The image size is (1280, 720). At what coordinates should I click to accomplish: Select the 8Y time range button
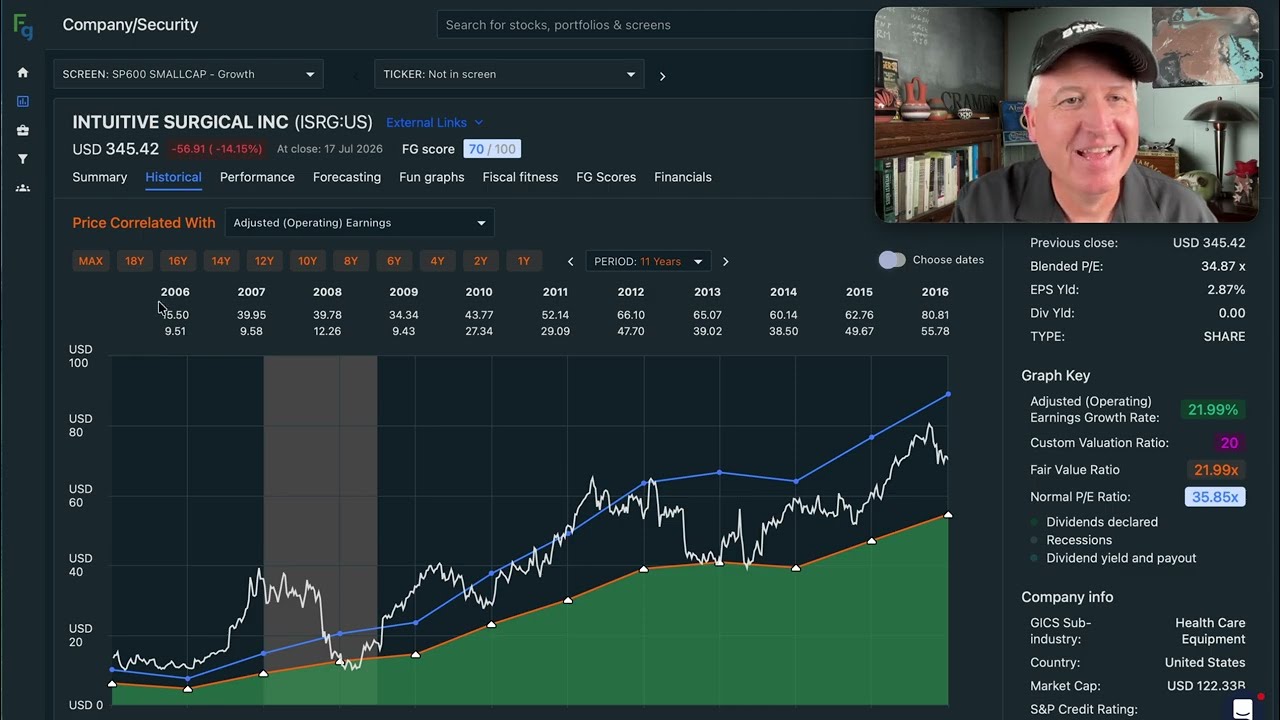pos(350,261)
